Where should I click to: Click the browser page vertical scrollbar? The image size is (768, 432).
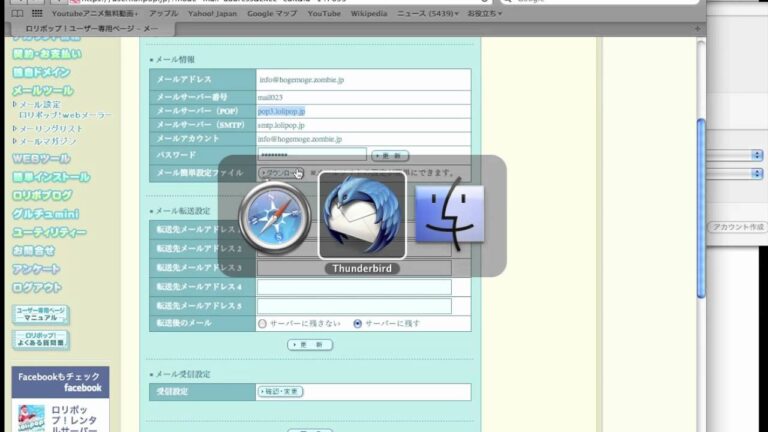pos(701,209)
